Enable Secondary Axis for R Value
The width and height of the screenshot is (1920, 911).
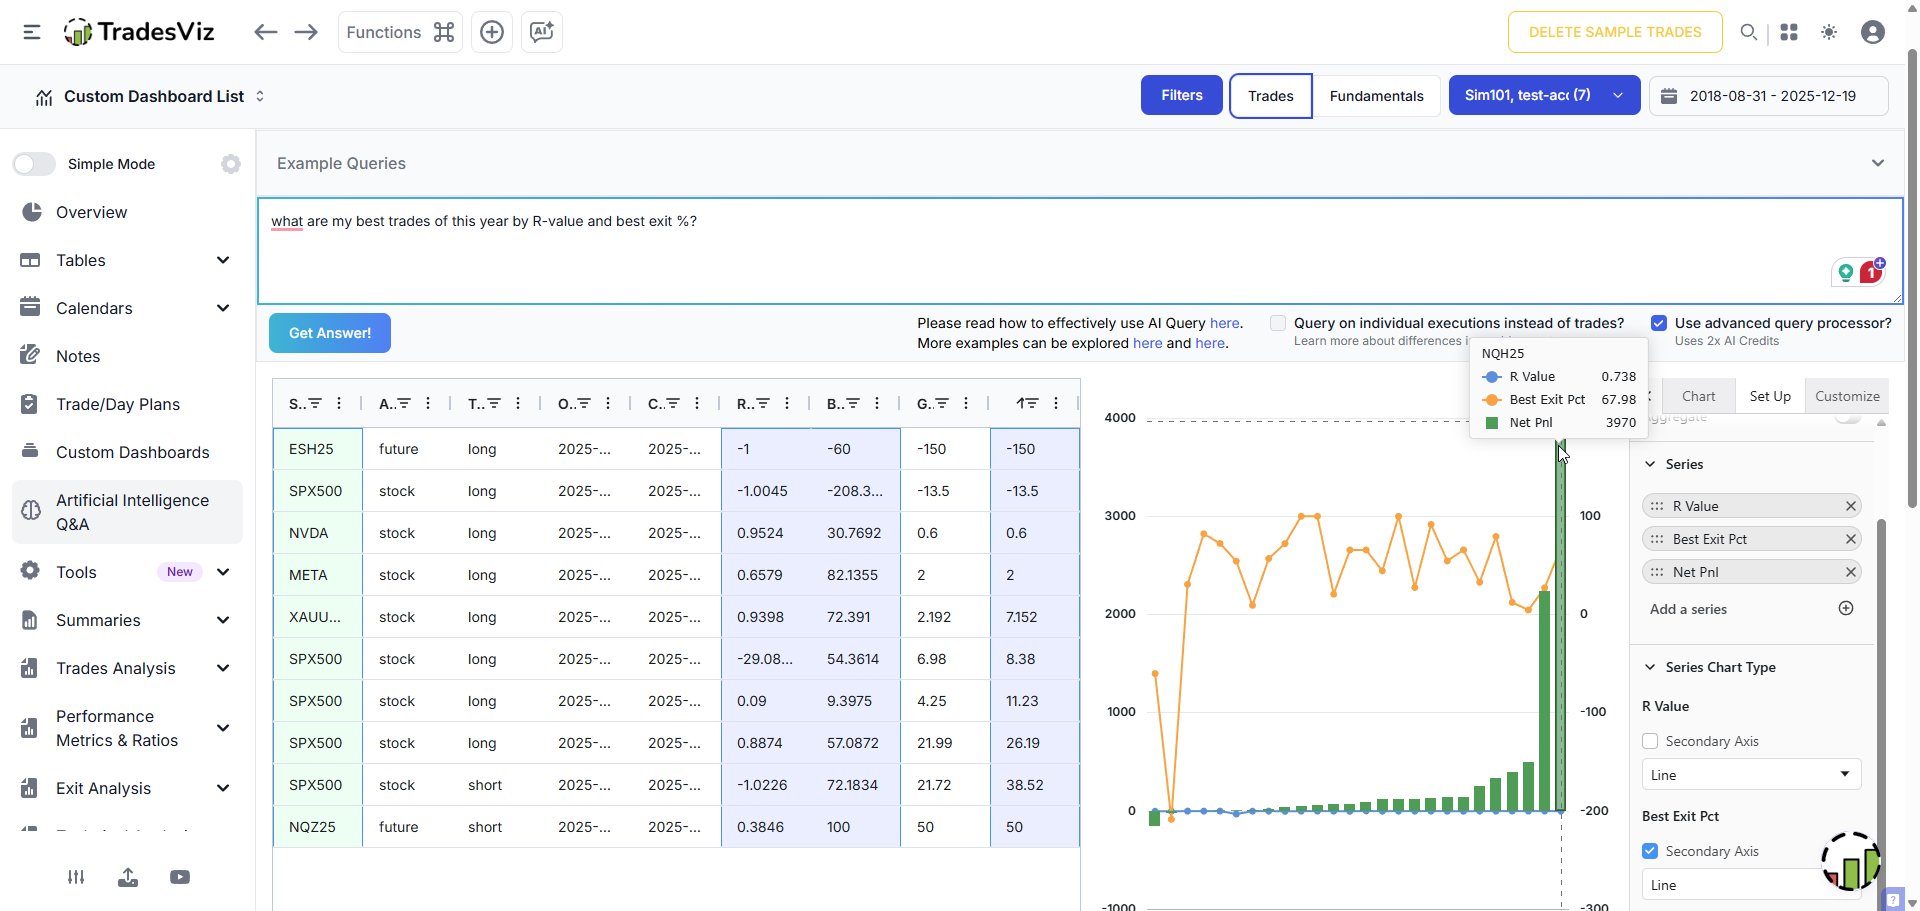tap(1650, 741)
